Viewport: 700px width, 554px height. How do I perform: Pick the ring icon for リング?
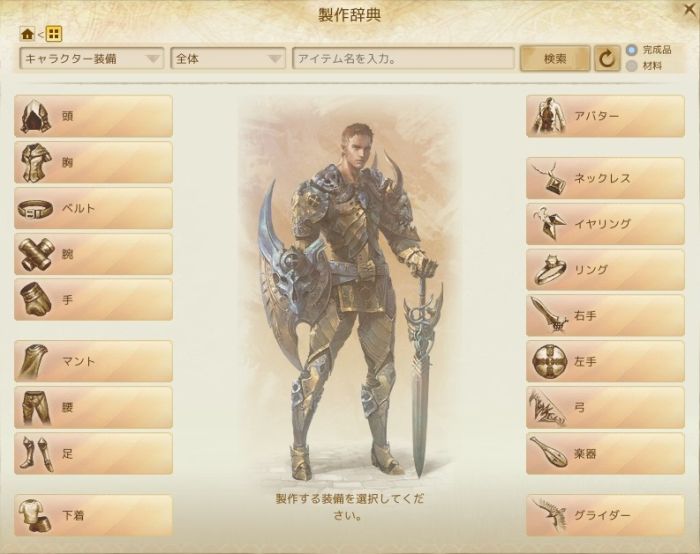coord(548,270)
